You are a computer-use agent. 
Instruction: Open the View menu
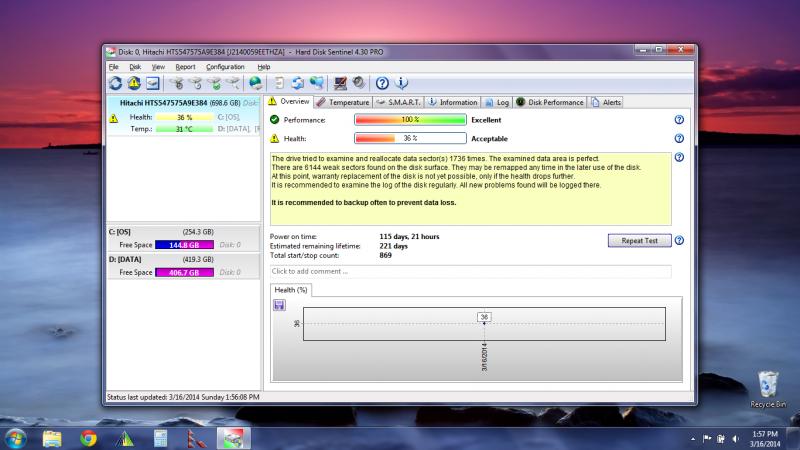pos(158,67)
